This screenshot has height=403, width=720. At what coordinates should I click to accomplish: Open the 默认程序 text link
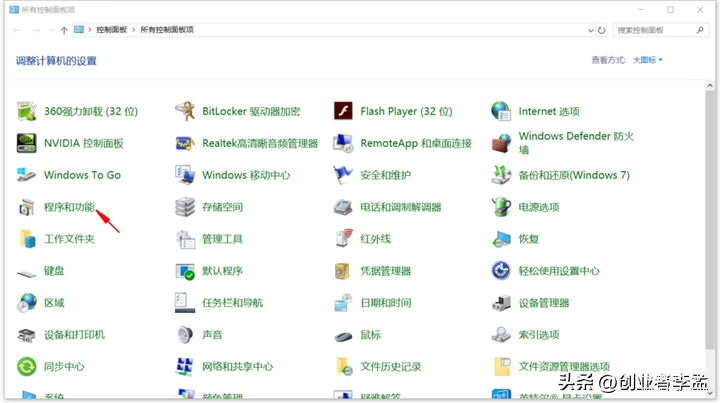(222, 271)
